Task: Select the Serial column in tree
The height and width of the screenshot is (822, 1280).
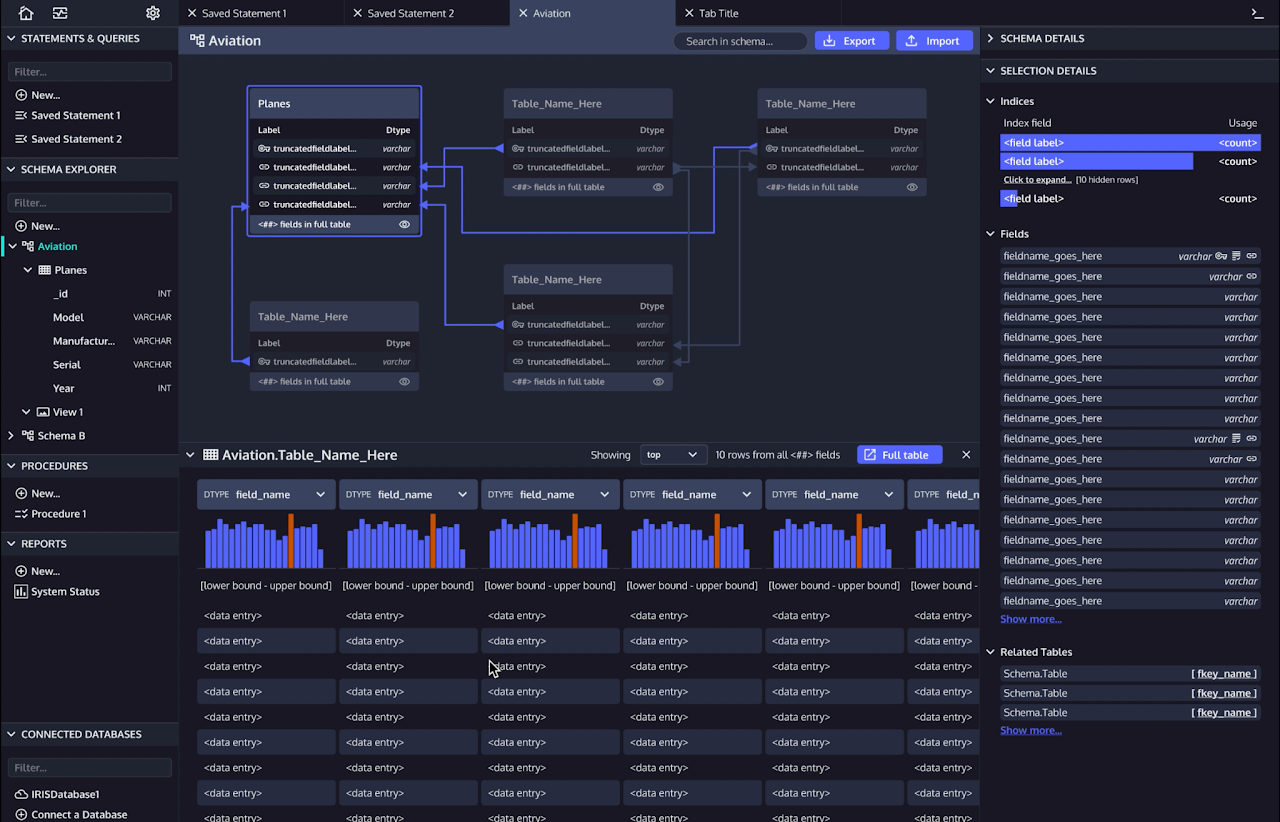Action: pyautogui.click(x=67, y=365)
